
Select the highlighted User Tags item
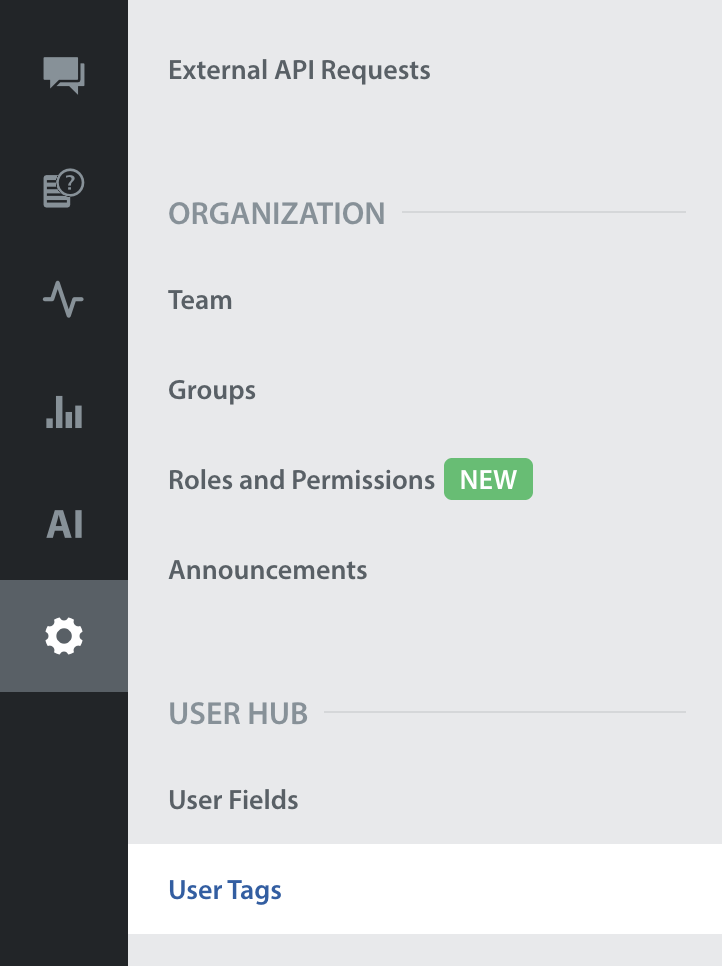(x=225, y=890)
